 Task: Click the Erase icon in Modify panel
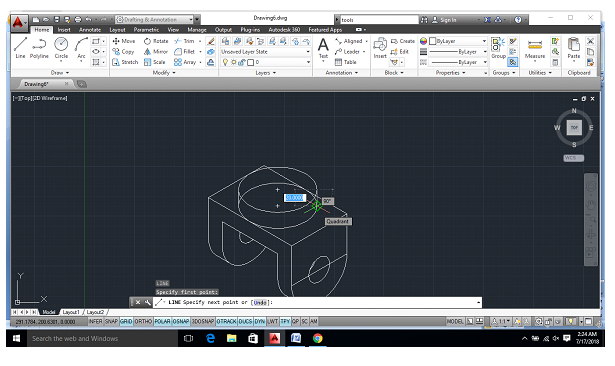[x=211, y=41]
